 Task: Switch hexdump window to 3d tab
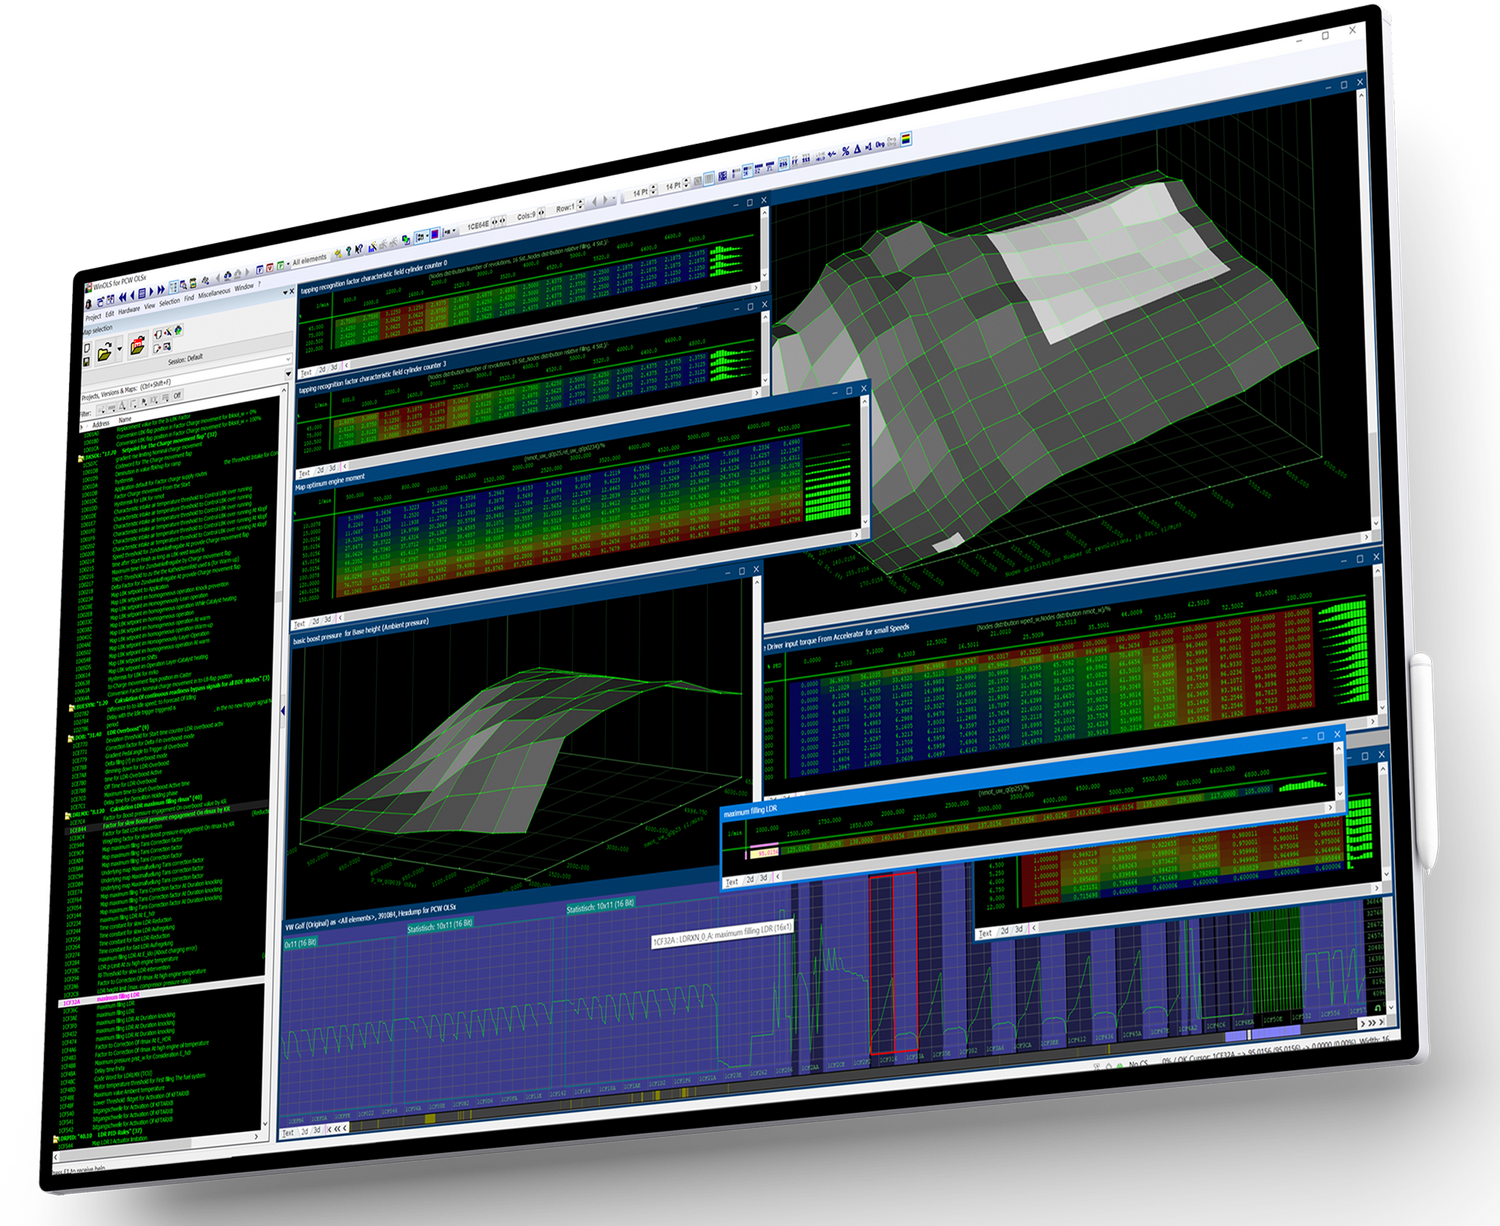[x=318, y=1131]
